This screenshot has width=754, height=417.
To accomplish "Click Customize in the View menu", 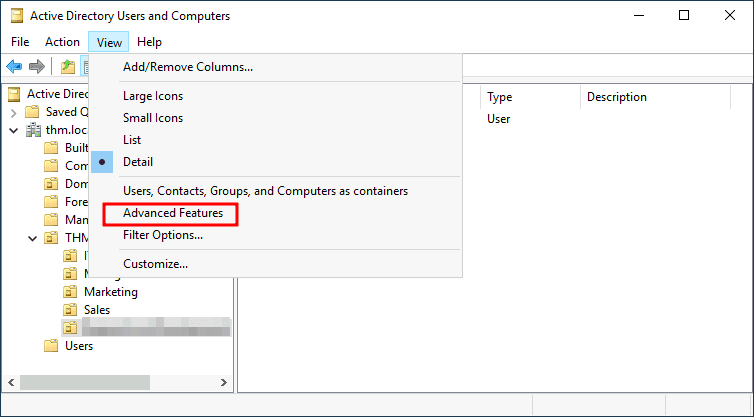I will click(155, 264).
